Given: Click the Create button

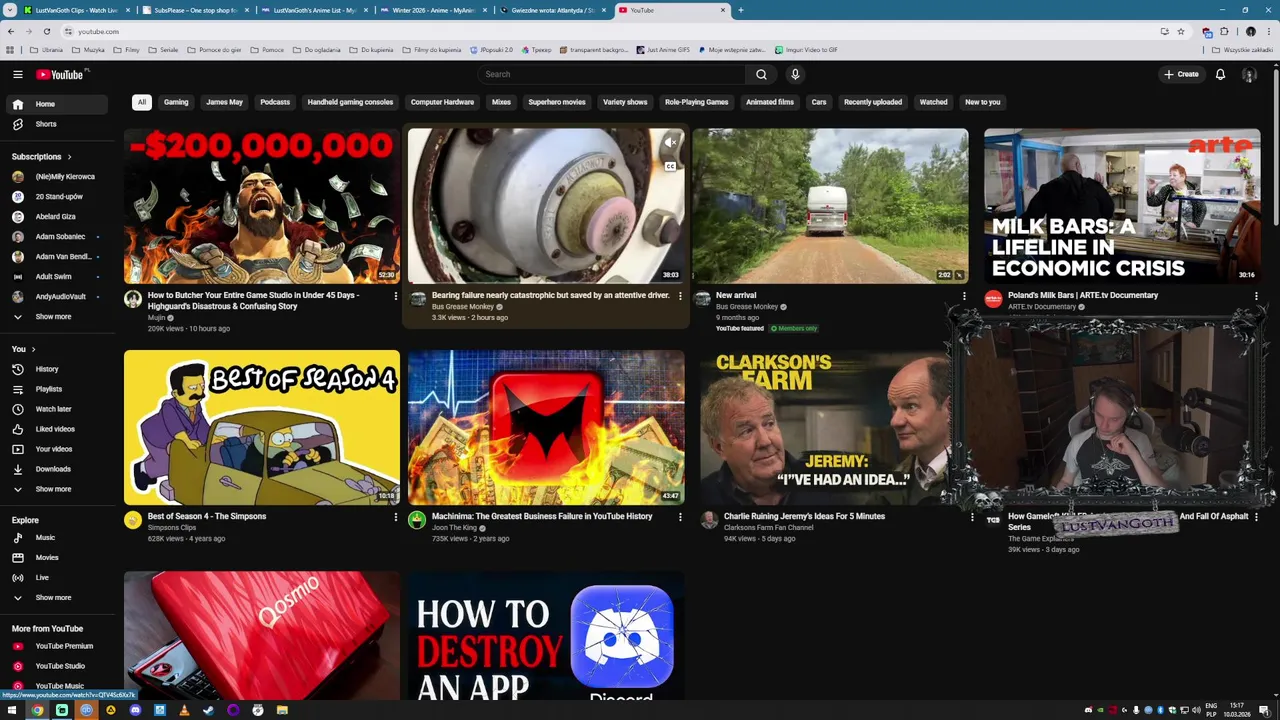Looking at the screenshot, I should [1181, 74].
